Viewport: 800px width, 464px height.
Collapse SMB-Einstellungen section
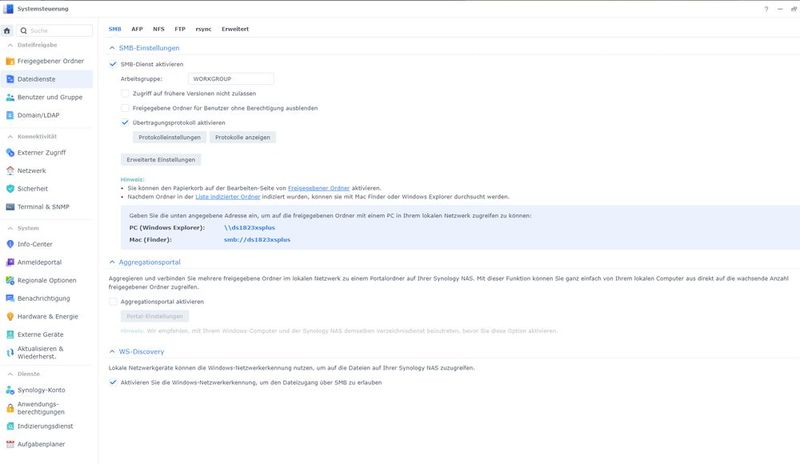click(x=112, y=48)
